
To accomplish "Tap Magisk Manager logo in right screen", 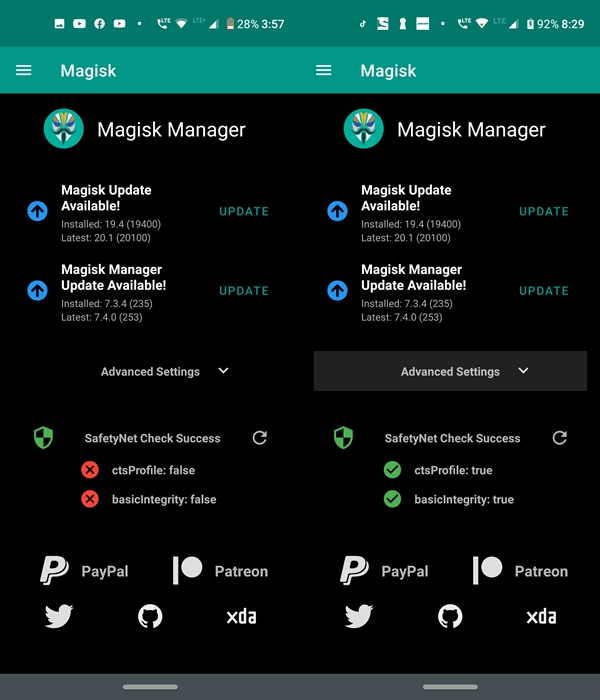I will point(363,129).
